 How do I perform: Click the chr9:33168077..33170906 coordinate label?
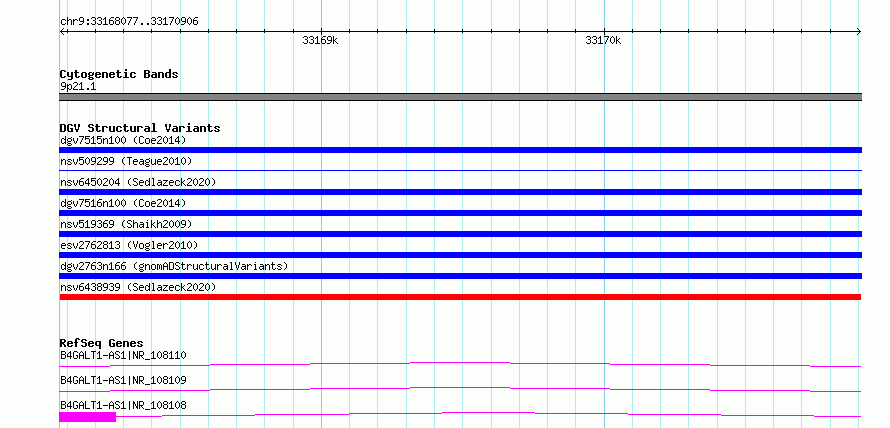129,22
